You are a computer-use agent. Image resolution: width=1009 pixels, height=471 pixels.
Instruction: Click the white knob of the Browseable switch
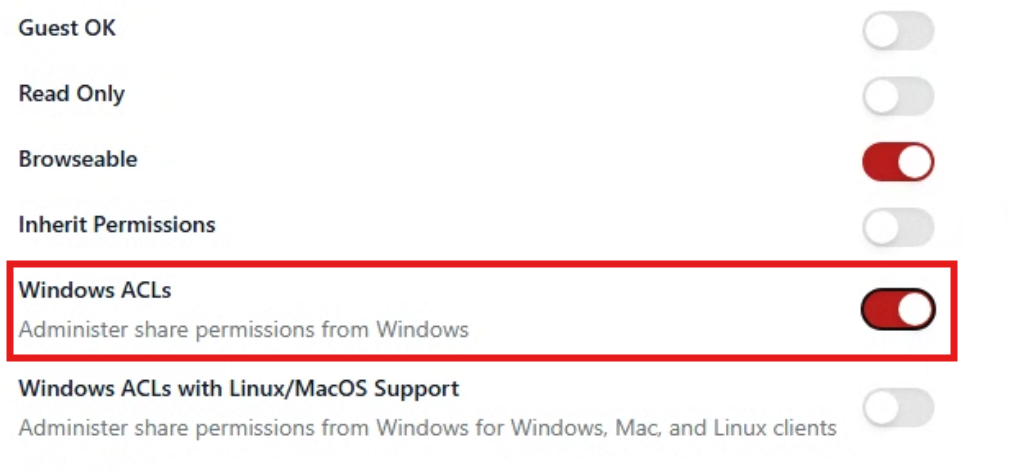click(915, 162)
